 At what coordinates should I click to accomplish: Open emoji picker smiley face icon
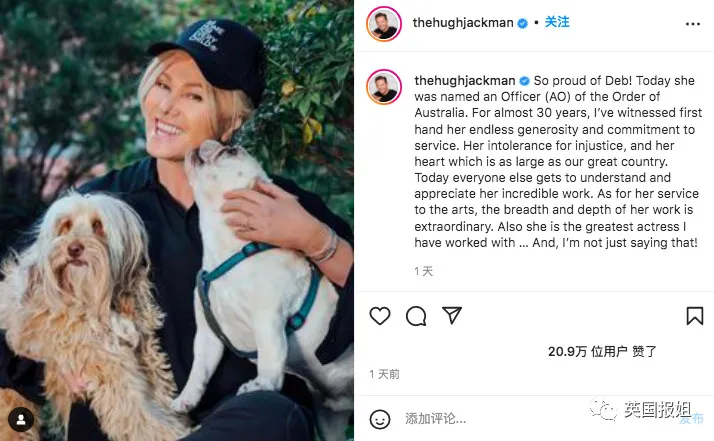380,419
